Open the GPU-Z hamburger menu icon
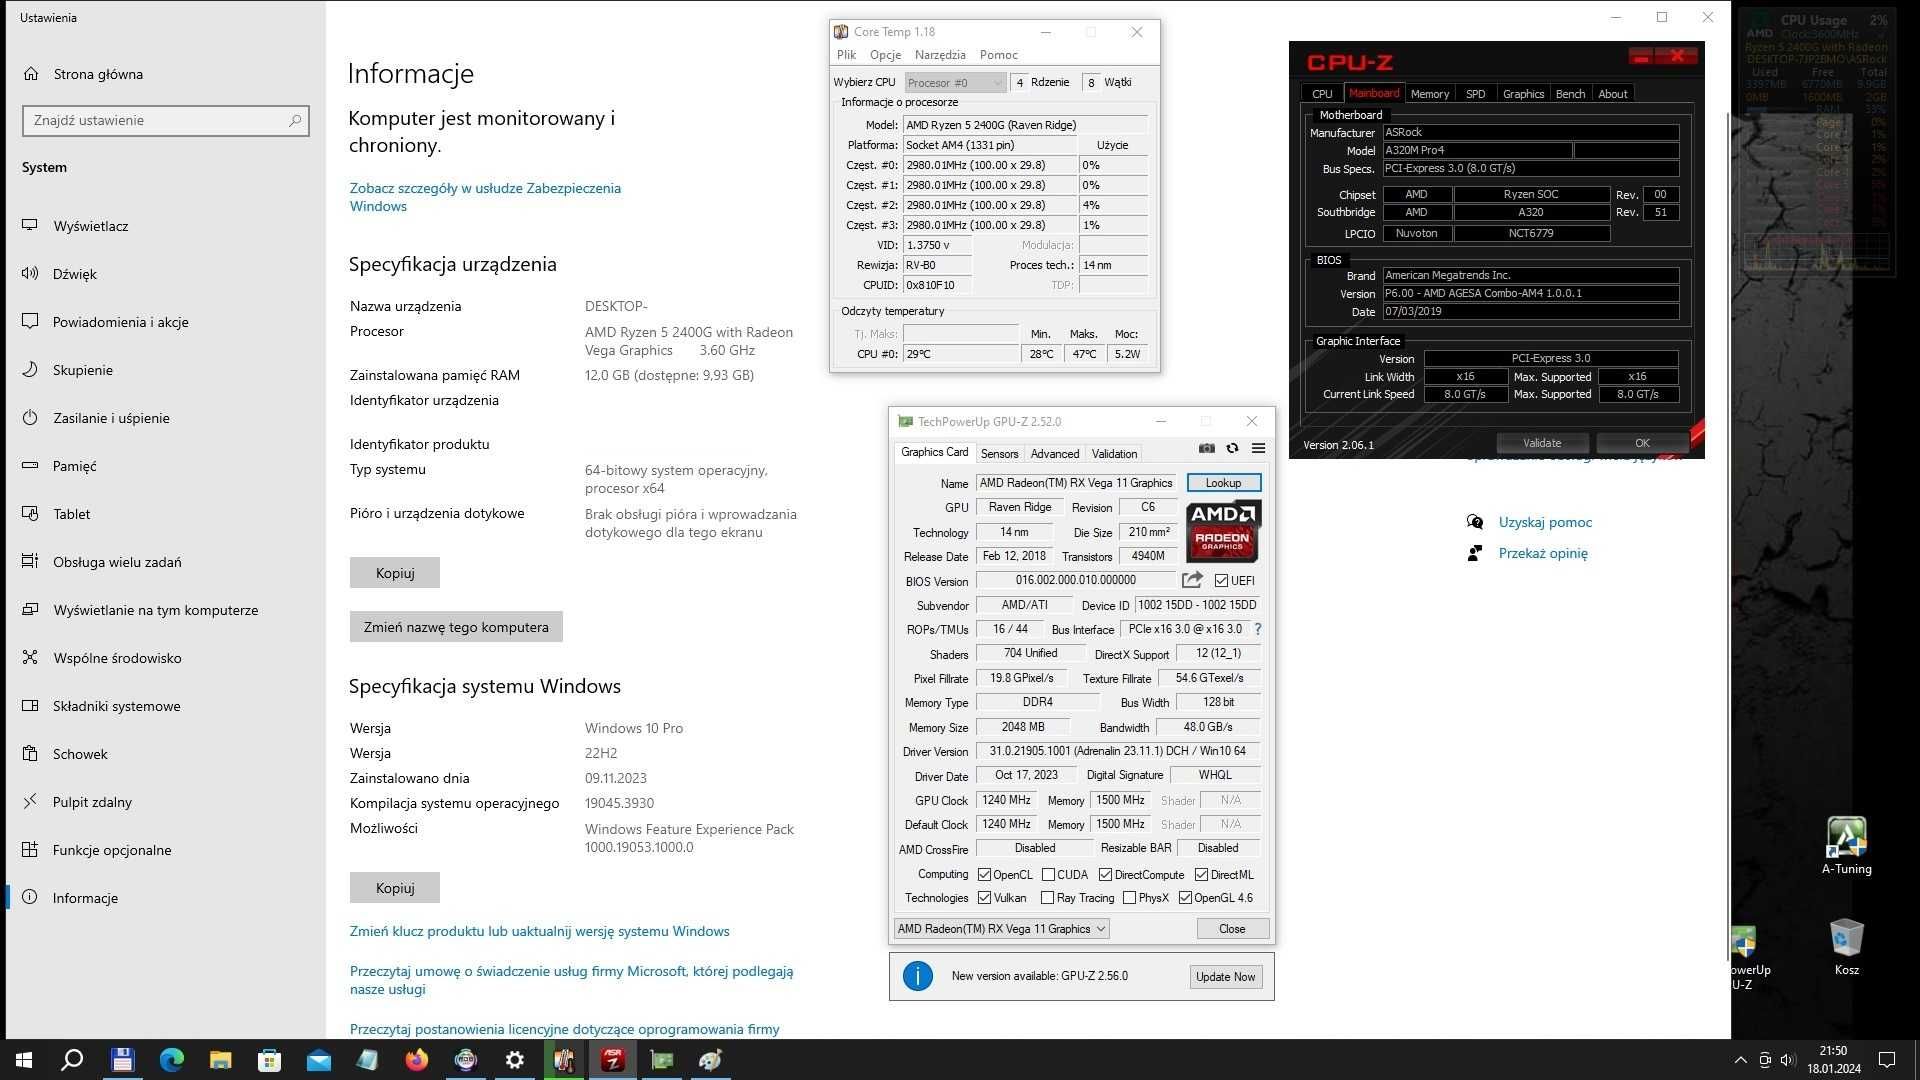The height and width of the screenshot is (1080, 1920). (x=1258, y=449)
